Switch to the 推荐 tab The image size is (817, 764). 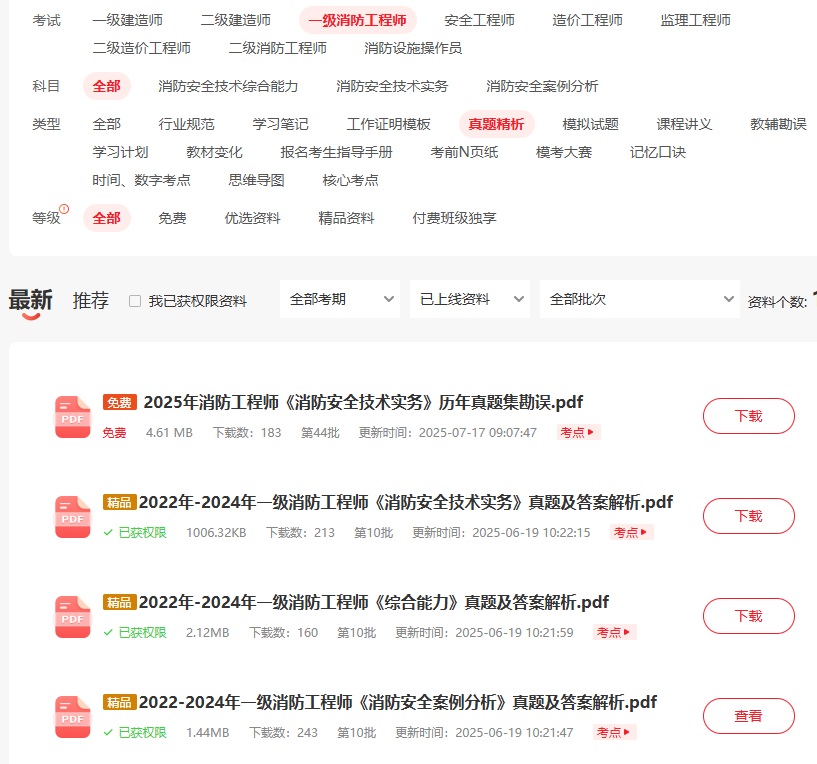91,300
